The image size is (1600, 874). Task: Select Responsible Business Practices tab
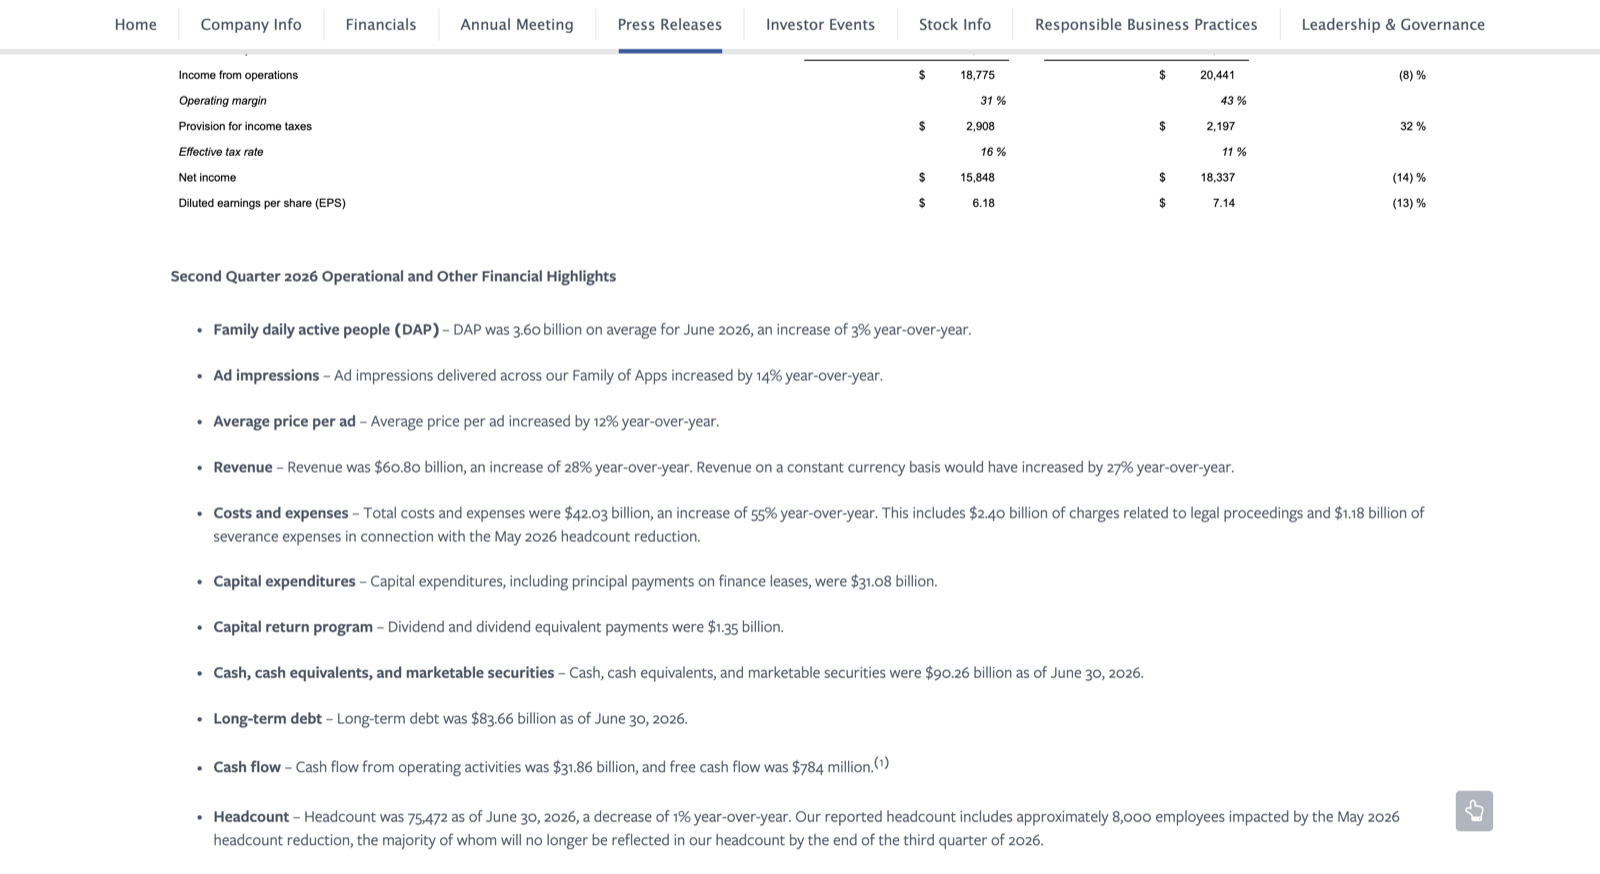tap(1146, 24)
